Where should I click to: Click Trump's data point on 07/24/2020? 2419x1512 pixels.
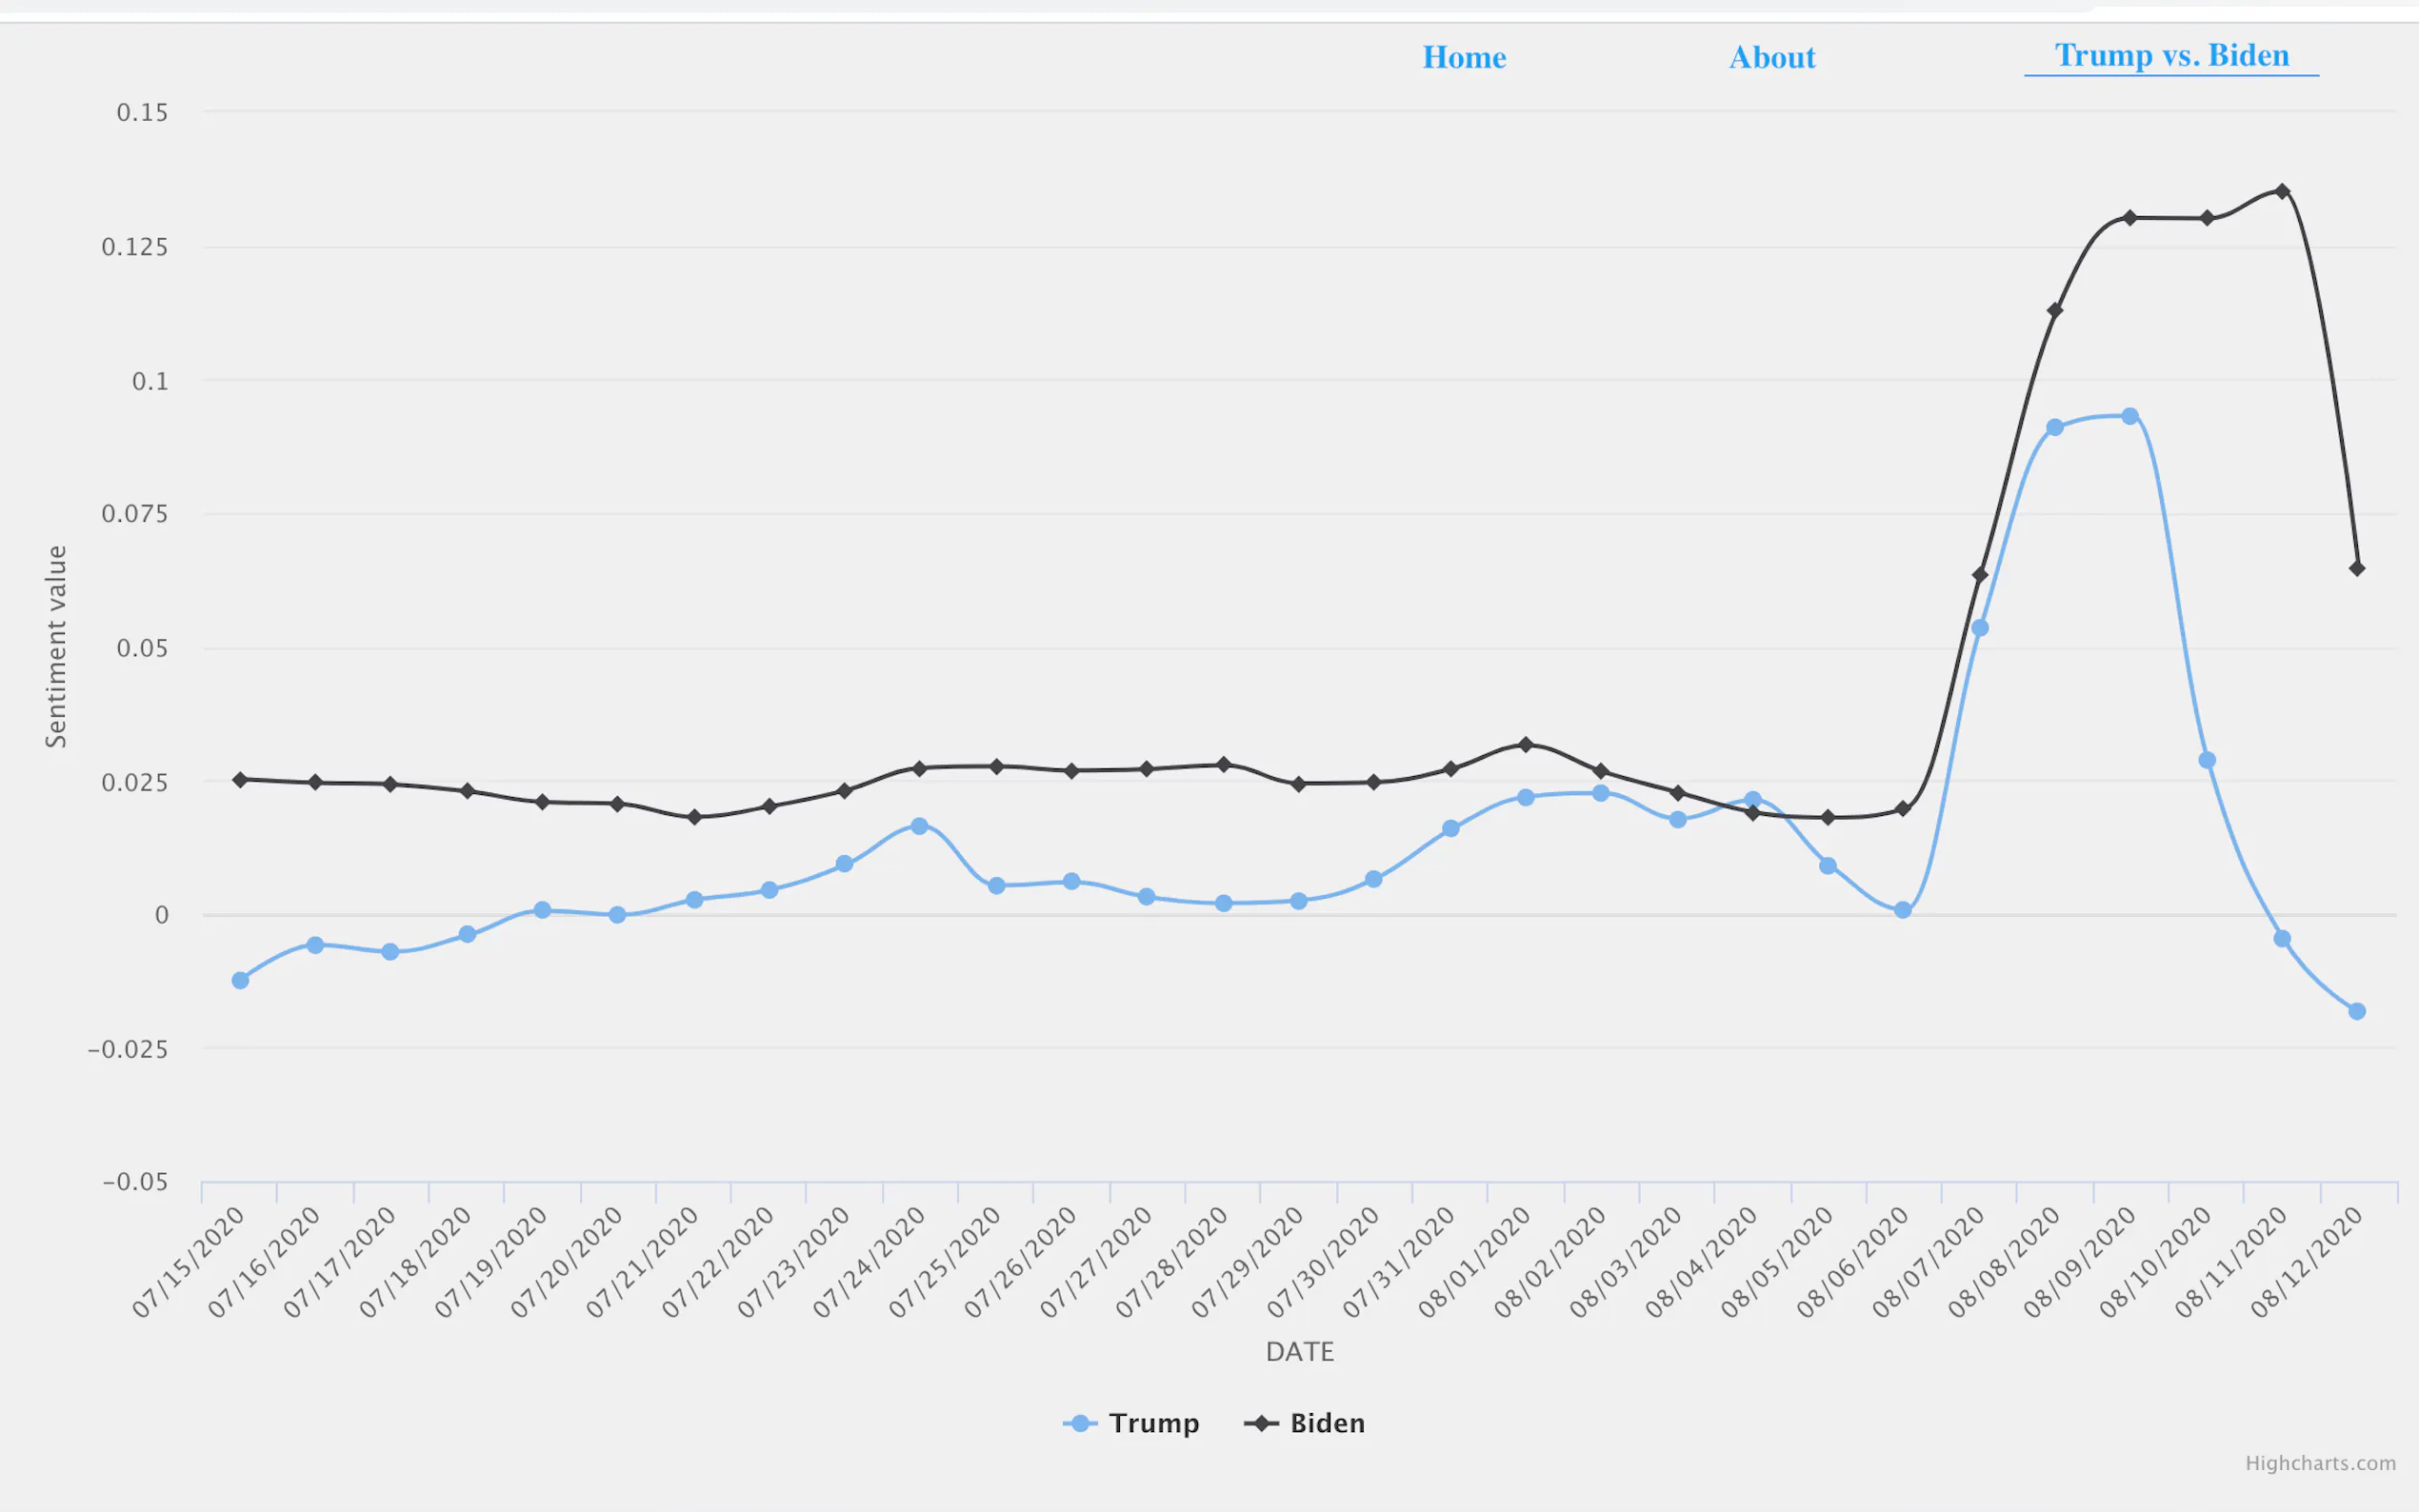click(x=920, y=826)
